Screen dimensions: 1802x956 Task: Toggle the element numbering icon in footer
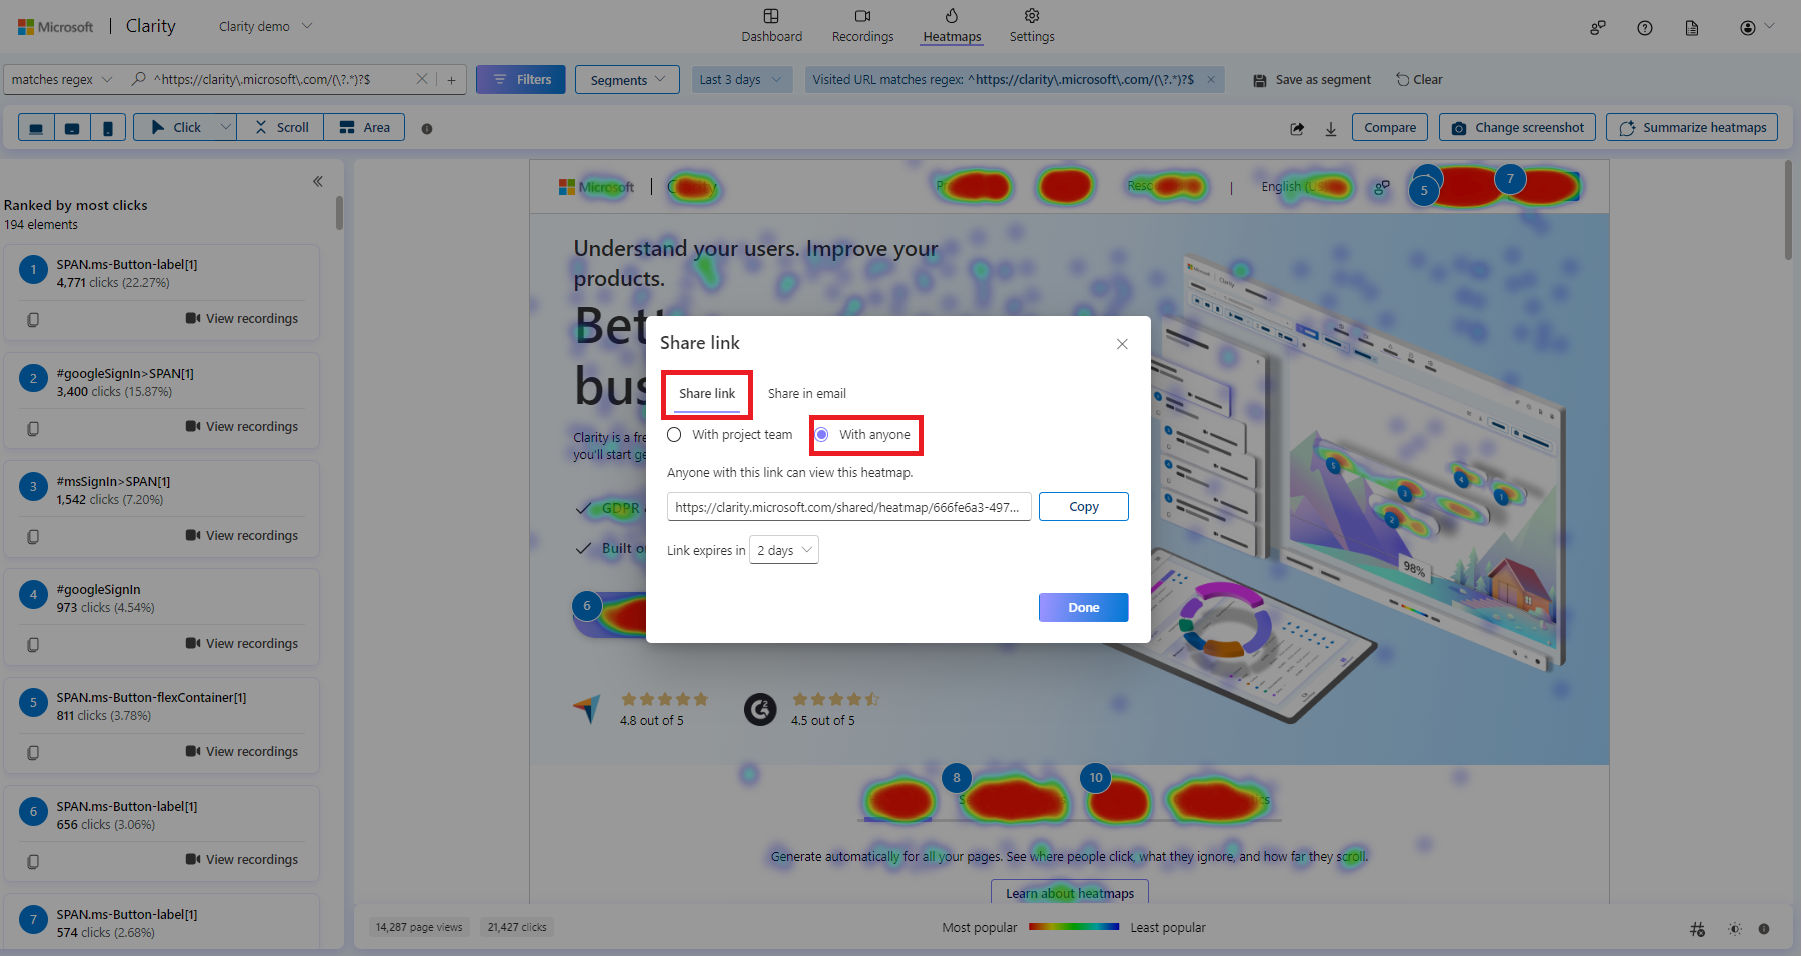click(x=1697, y=929)
